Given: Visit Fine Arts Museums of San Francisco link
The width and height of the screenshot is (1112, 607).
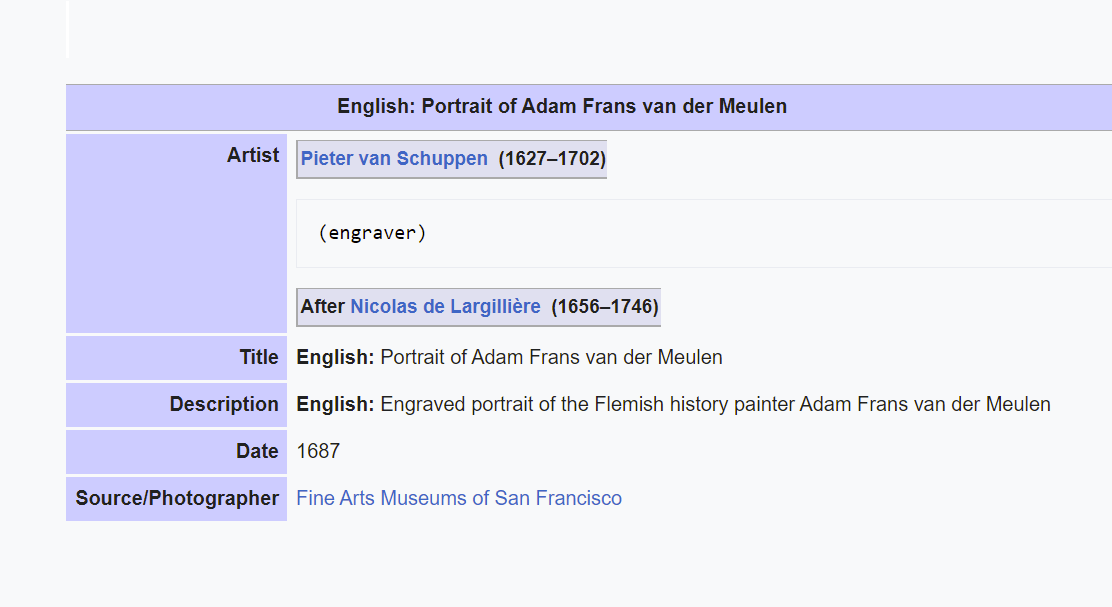Looking at the screenshot, I should (459, 498).
